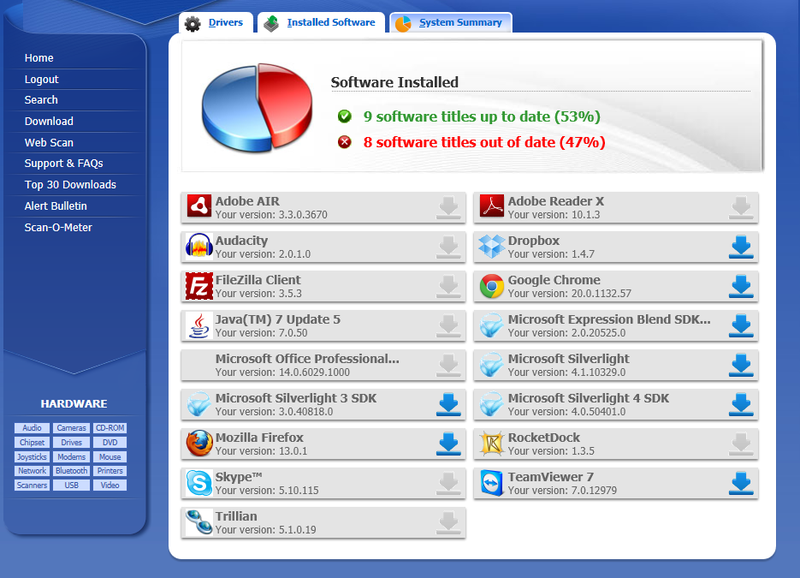This screenshot has height=578, width=800.
Task: Click greyed download arrow for Adobe Reader X
Action: 741,208
